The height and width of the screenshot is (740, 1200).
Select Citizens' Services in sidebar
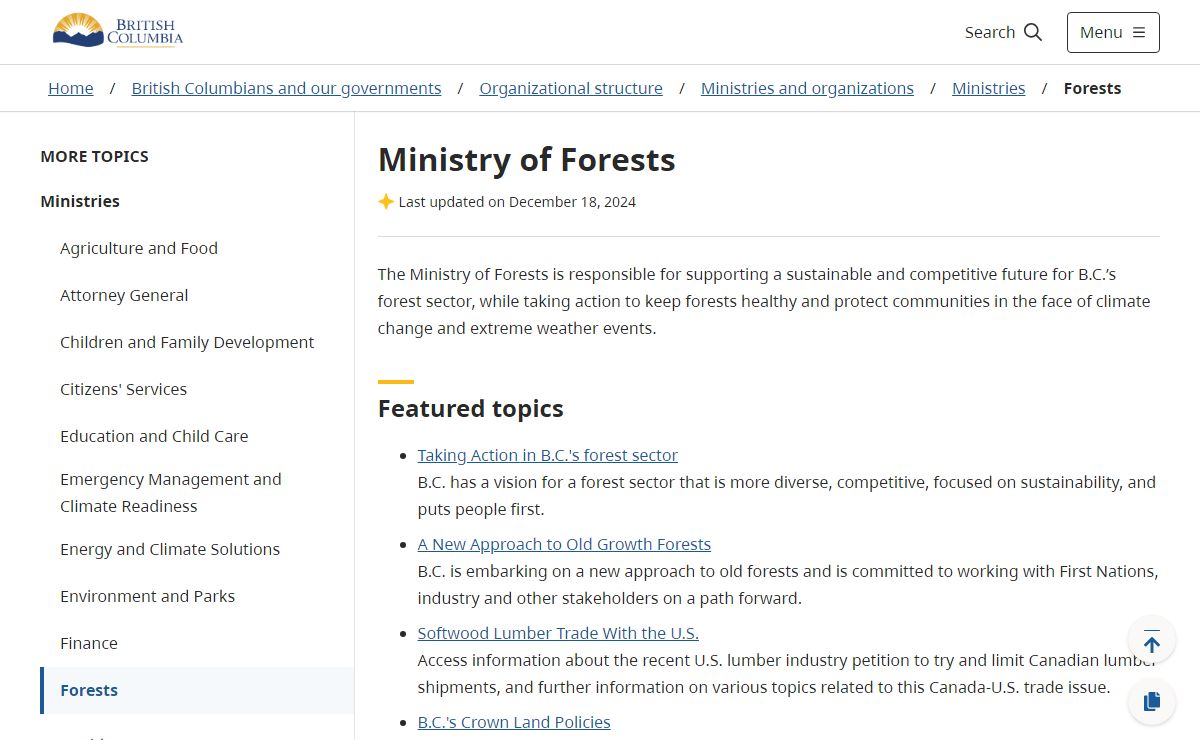[123, 389]
